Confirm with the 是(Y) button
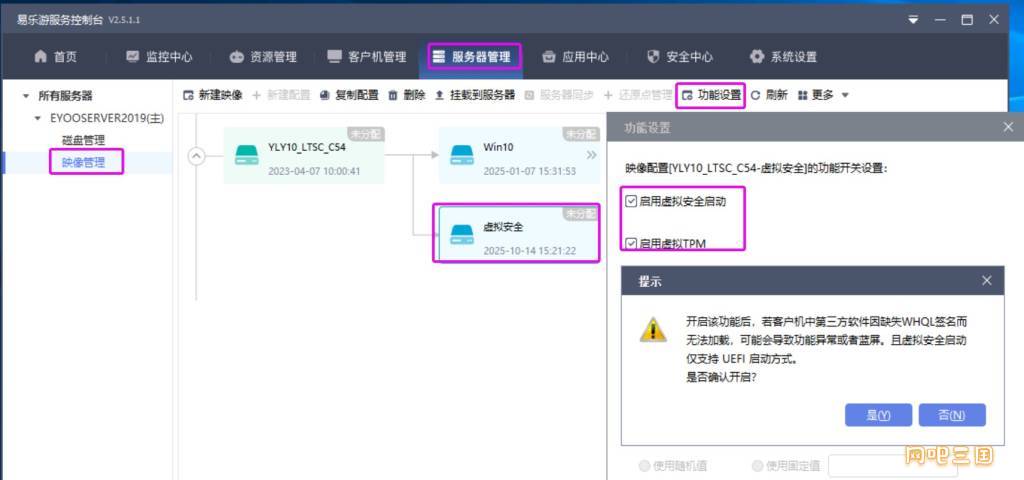The height and width of the screenshot is (480, 1024). [x=878, y=415]
